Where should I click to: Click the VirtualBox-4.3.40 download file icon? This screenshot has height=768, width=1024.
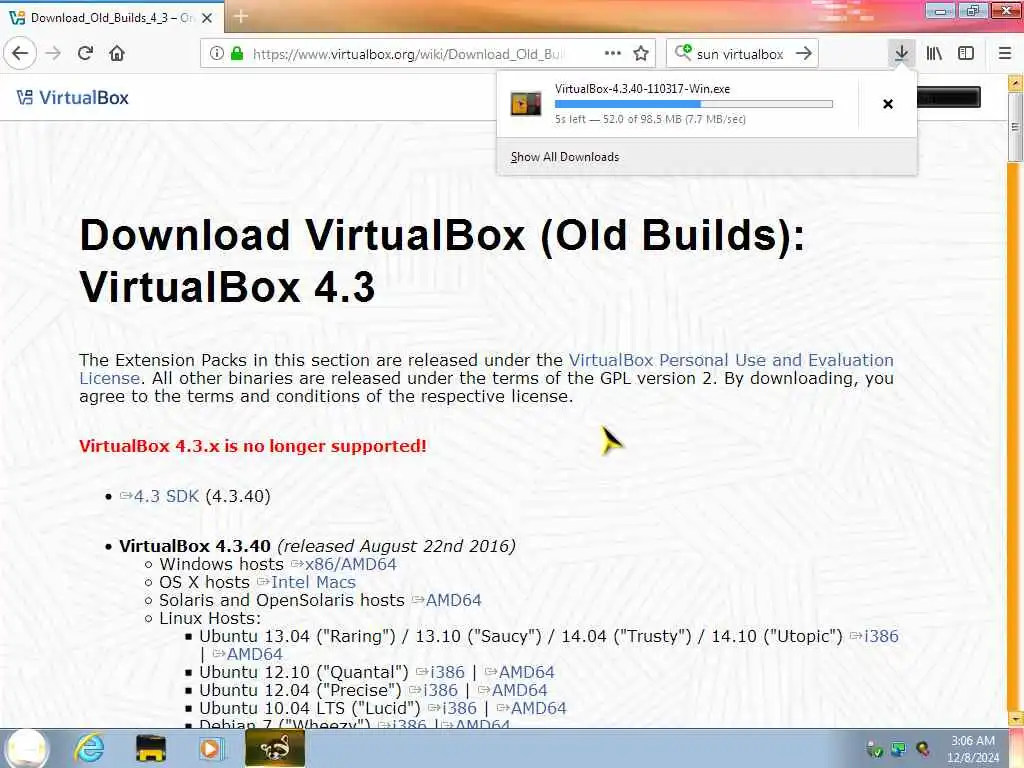526,104
